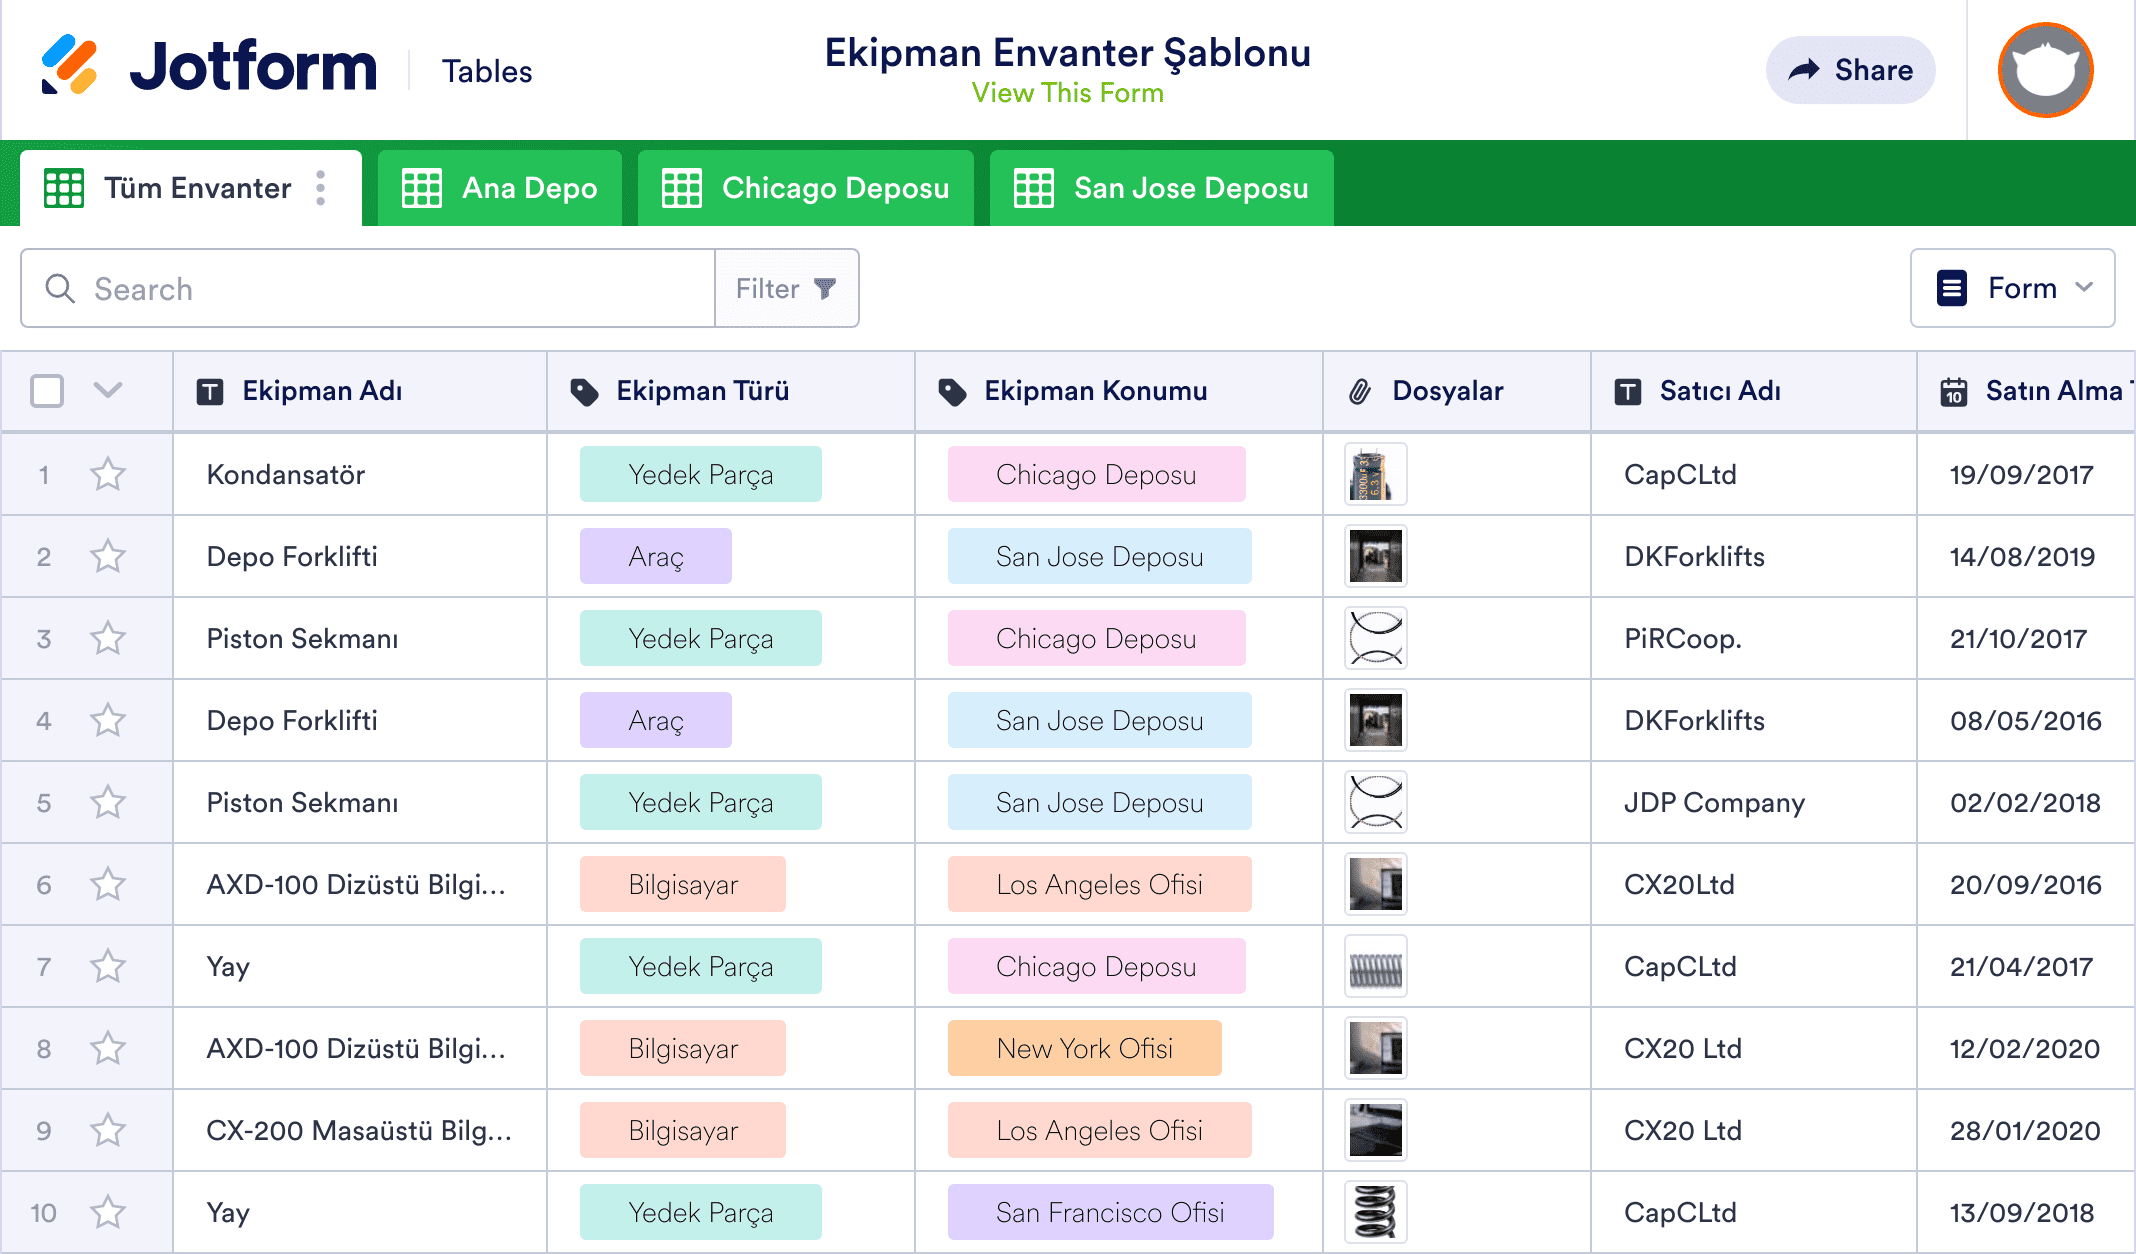Click the Share button

[x=1850, y=70]
